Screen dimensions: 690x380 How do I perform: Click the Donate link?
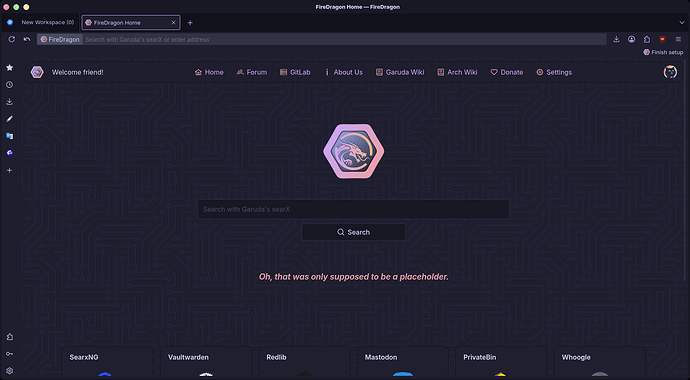[x=507, y=72]
